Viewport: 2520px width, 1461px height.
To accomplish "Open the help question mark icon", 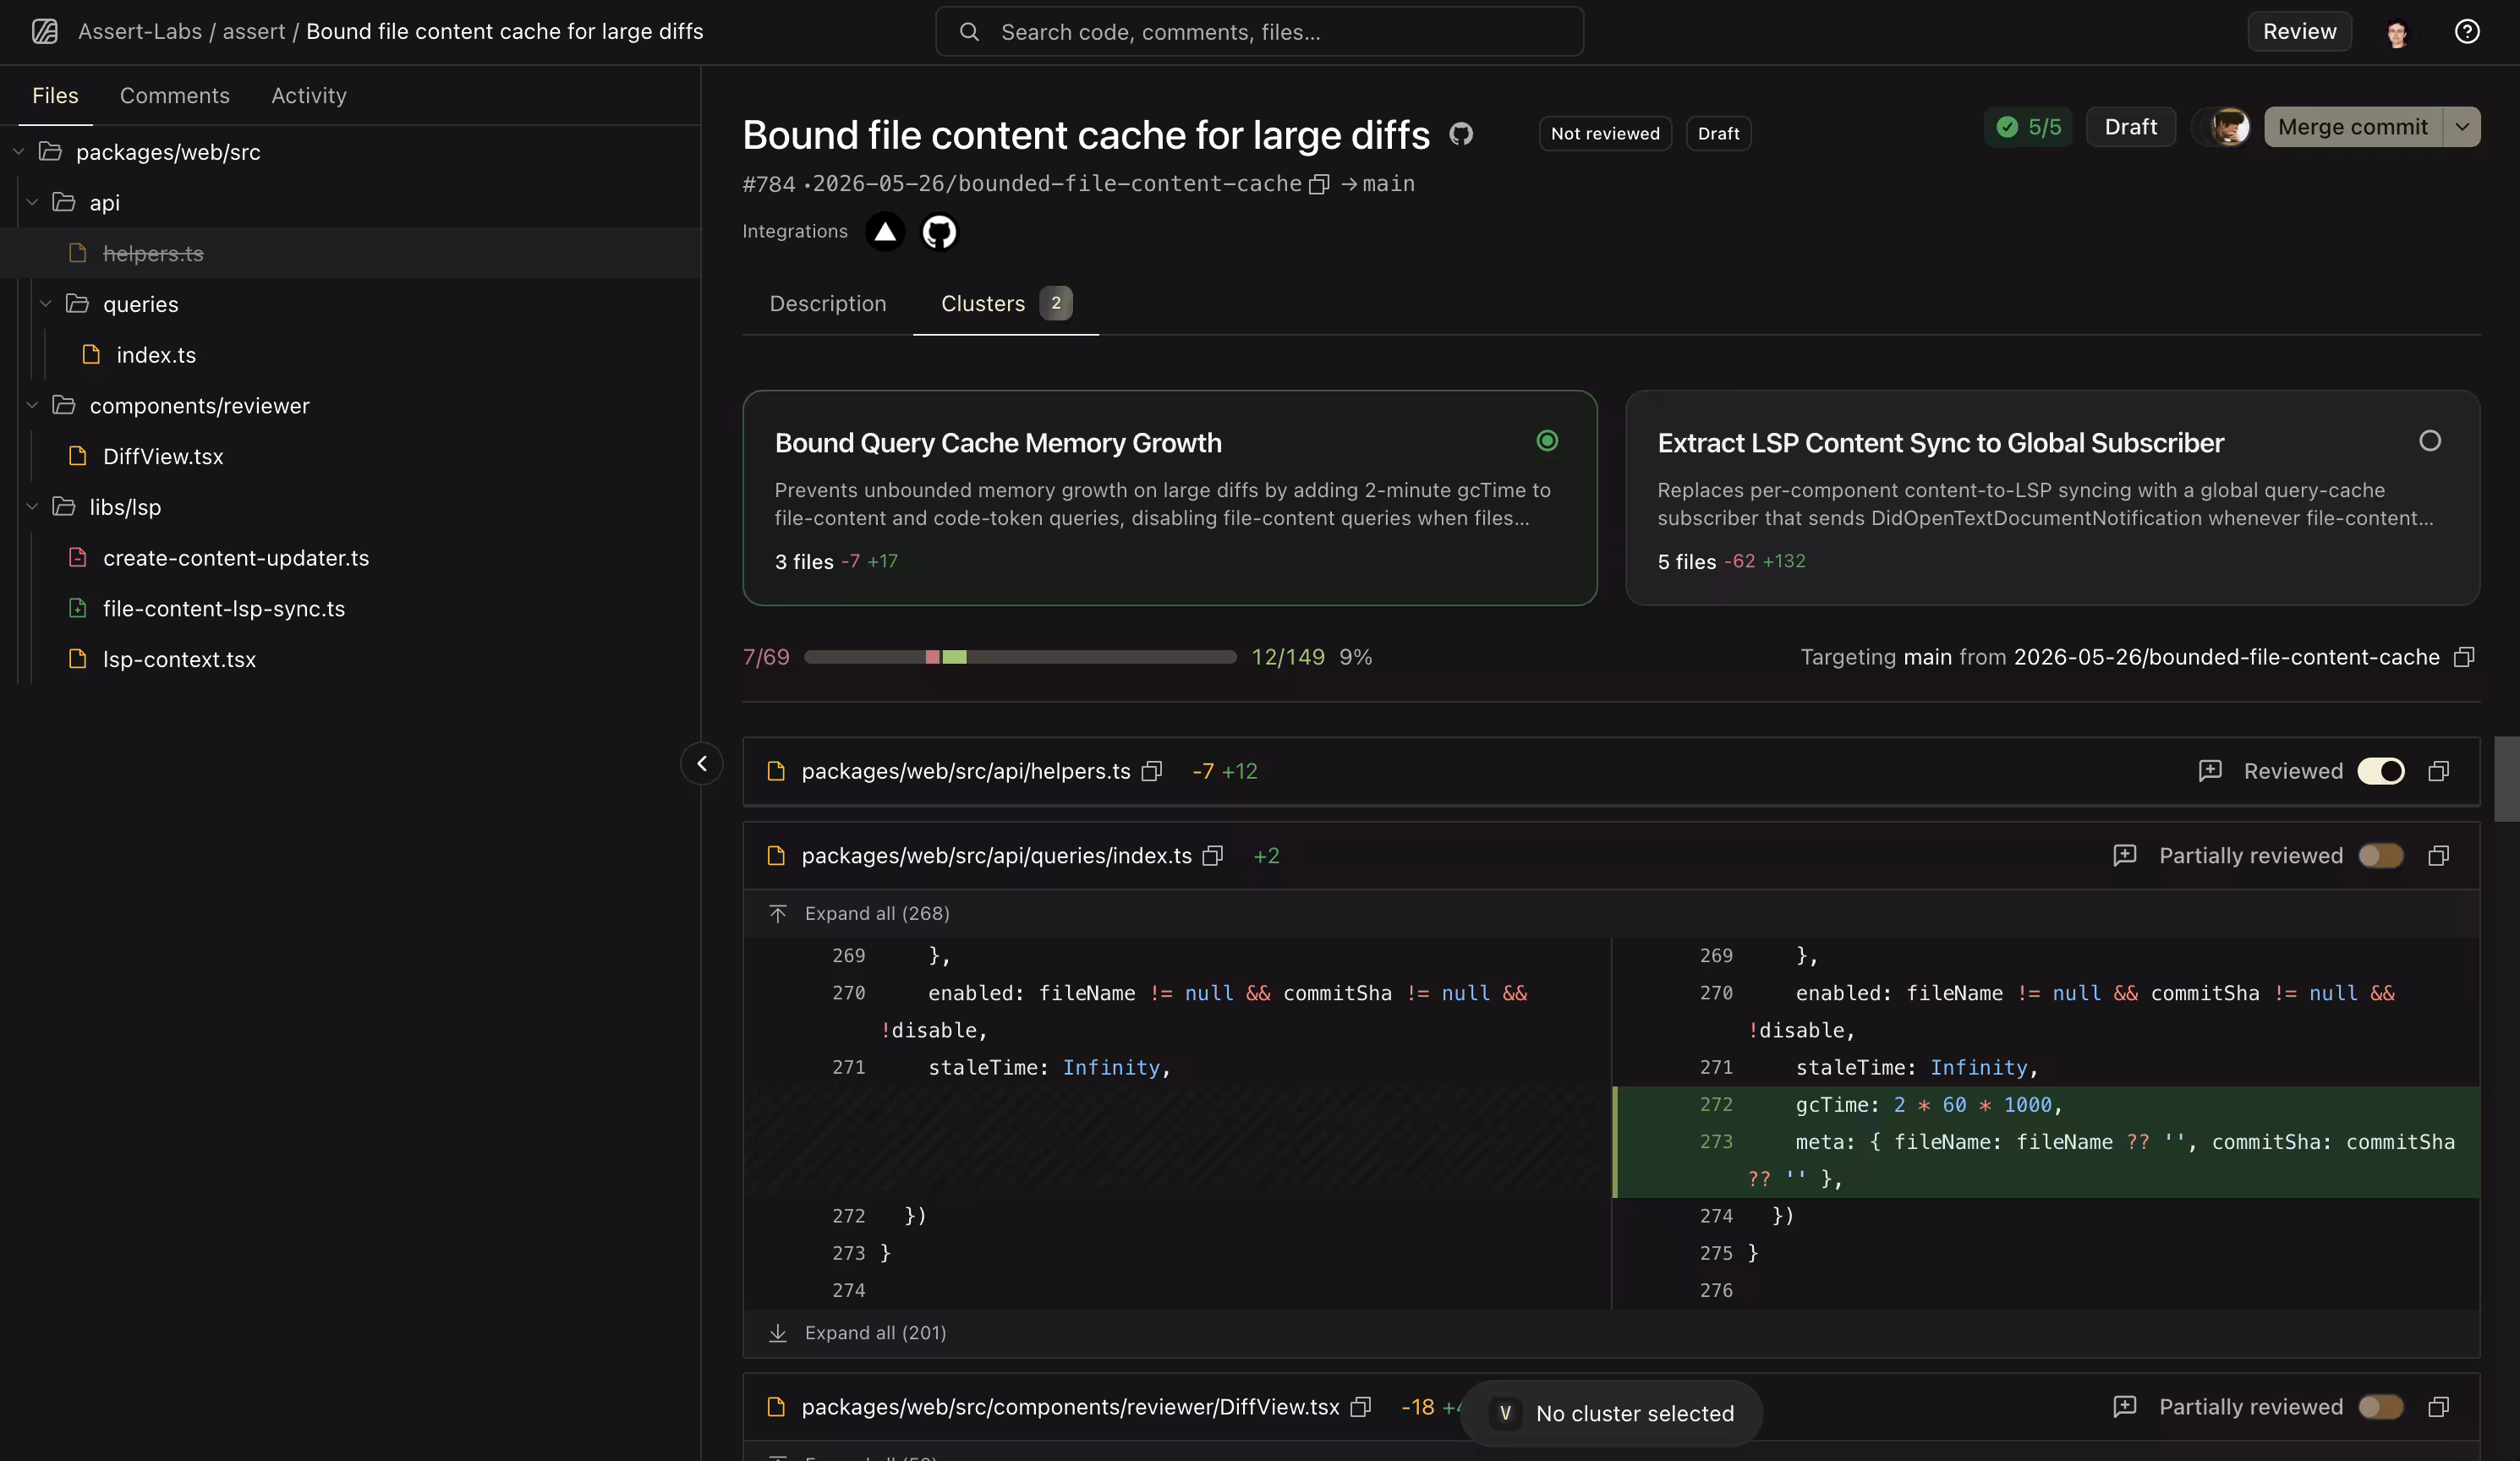I will point(2466,31).
